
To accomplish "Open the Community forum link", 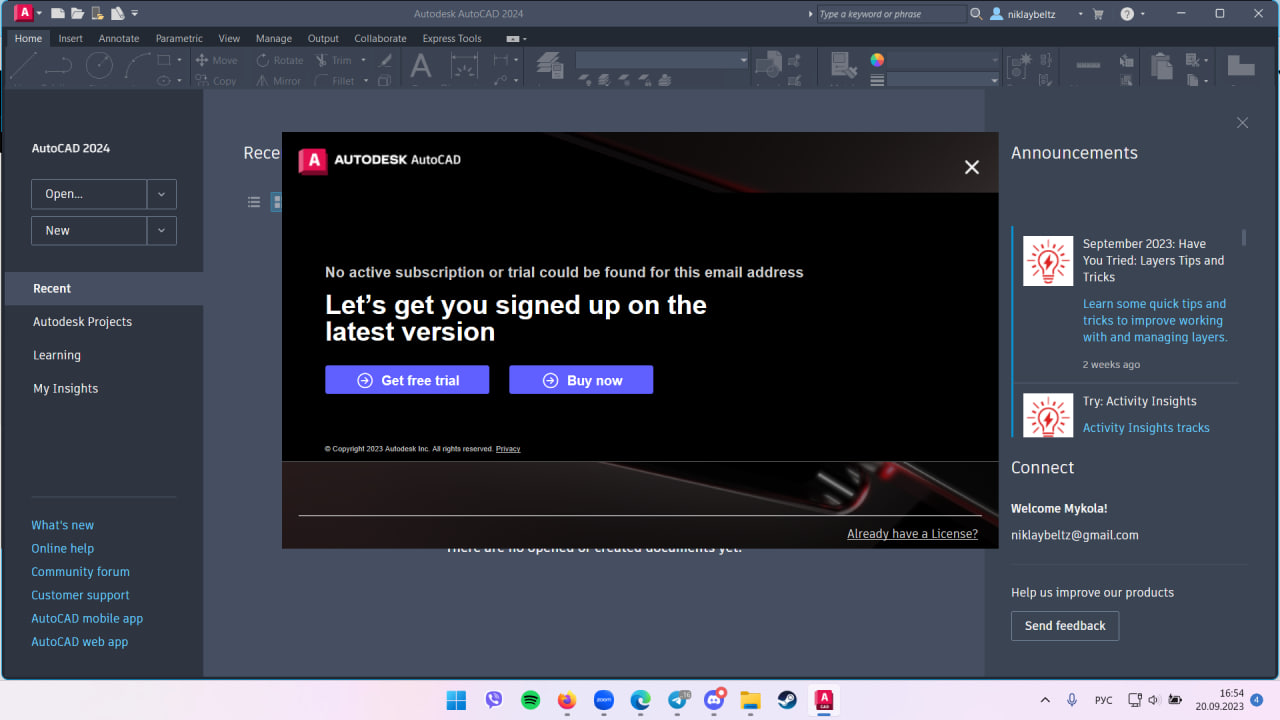I will (x=80, y=572).
